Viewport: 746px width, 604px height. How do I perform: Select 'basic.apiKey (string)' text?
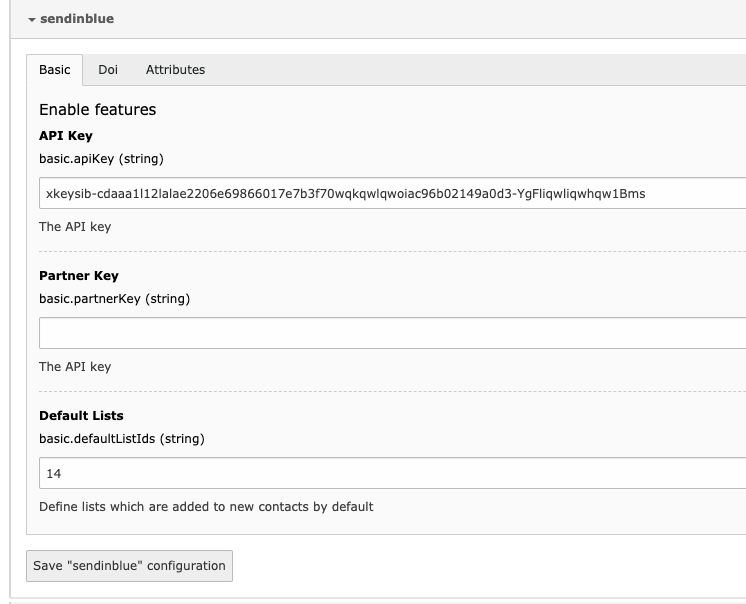101,159
